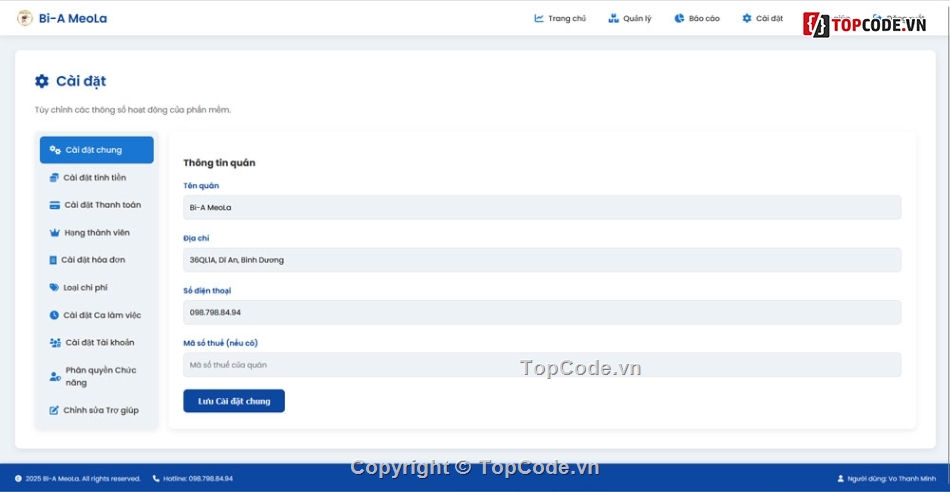Click the Hotline: 098.798.84.94 footer text
This screenshot has height=492, width=950.
coord(198,479)
